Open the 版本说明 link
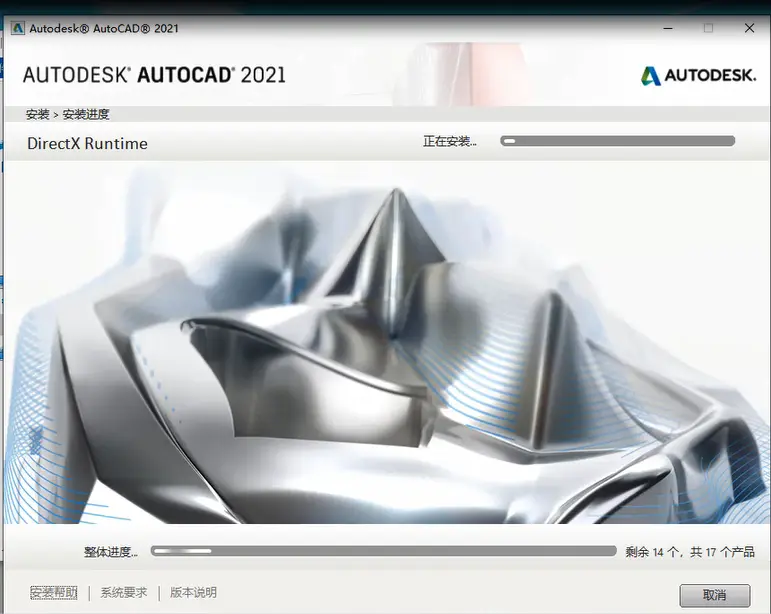This screenshot has width=771, height=614. tap(193, 593)
